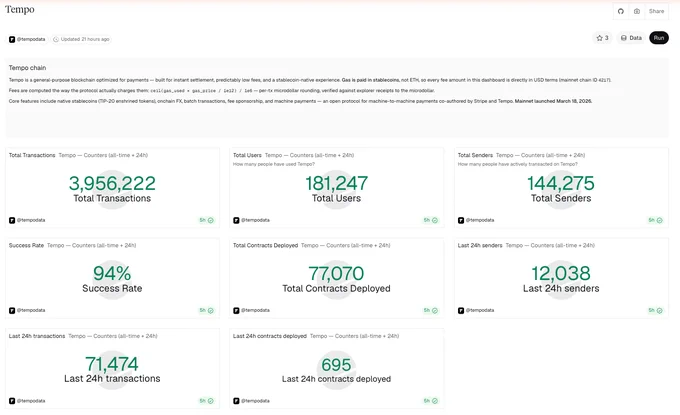Click the 71,474 counter value
The image size is (680, 415).
click(112, 364)
